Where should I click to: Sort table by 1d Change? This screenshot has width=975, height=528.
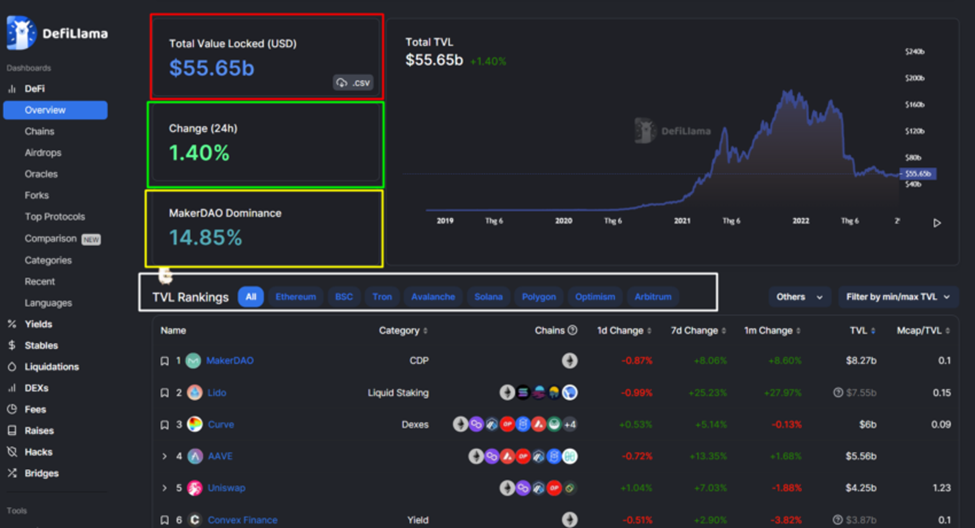[x=624, y=330]
